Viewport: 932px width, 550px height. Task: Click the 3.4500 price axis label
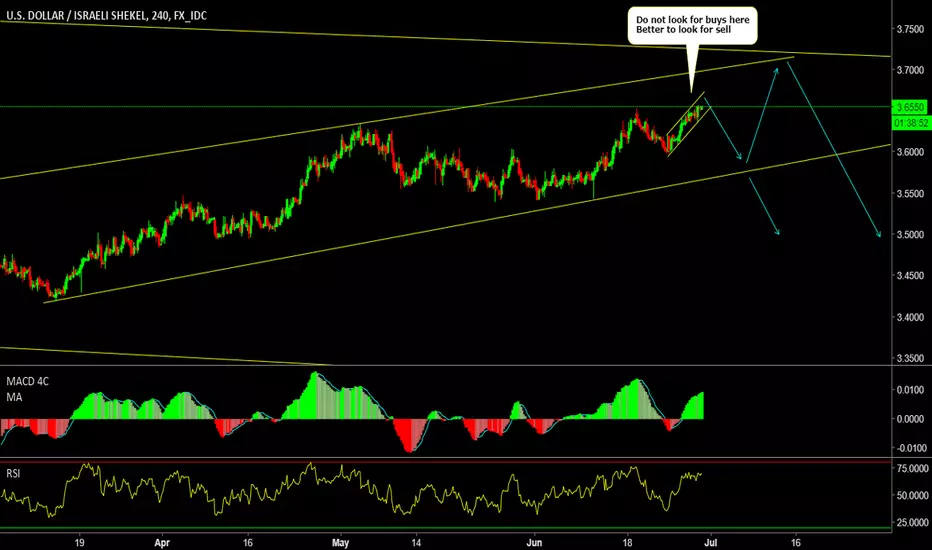[910, 276]
